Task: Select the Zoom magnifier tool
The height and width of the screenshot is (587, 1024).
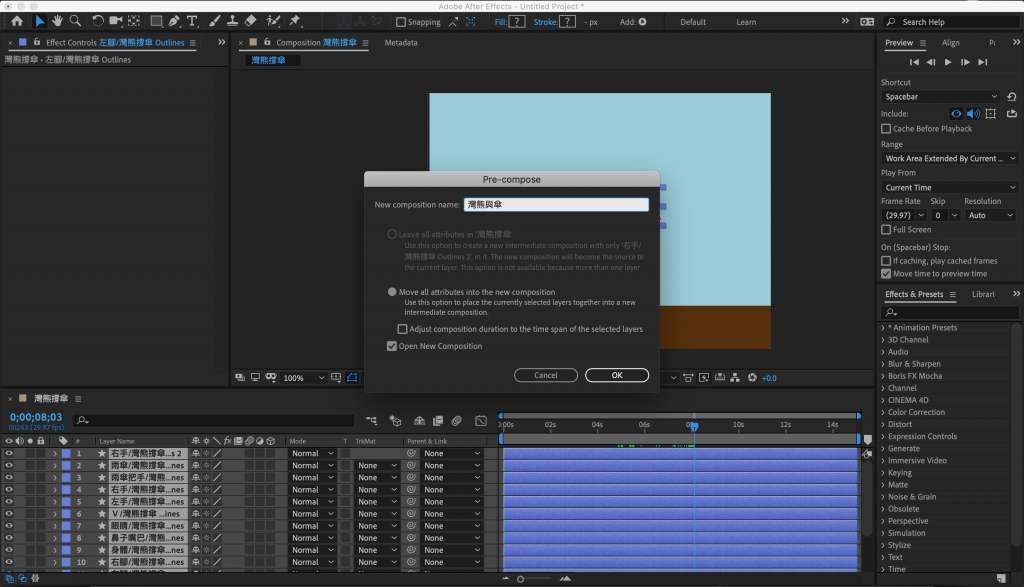Action: [75, 21]
